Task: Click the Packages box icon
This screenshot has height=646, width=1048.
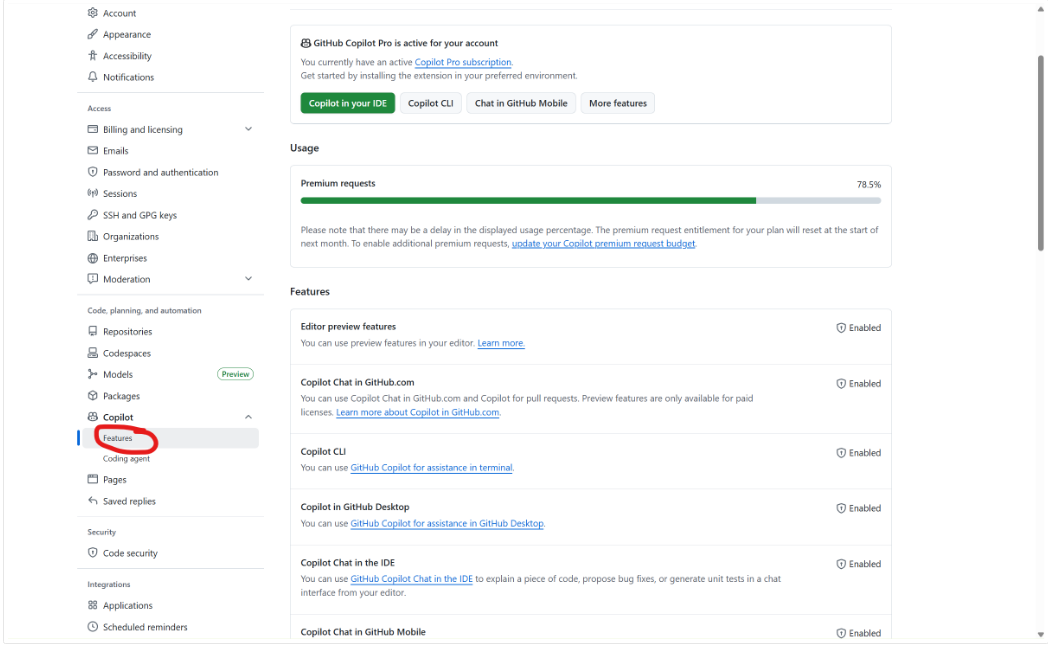Action: click(x=93, y=395)
